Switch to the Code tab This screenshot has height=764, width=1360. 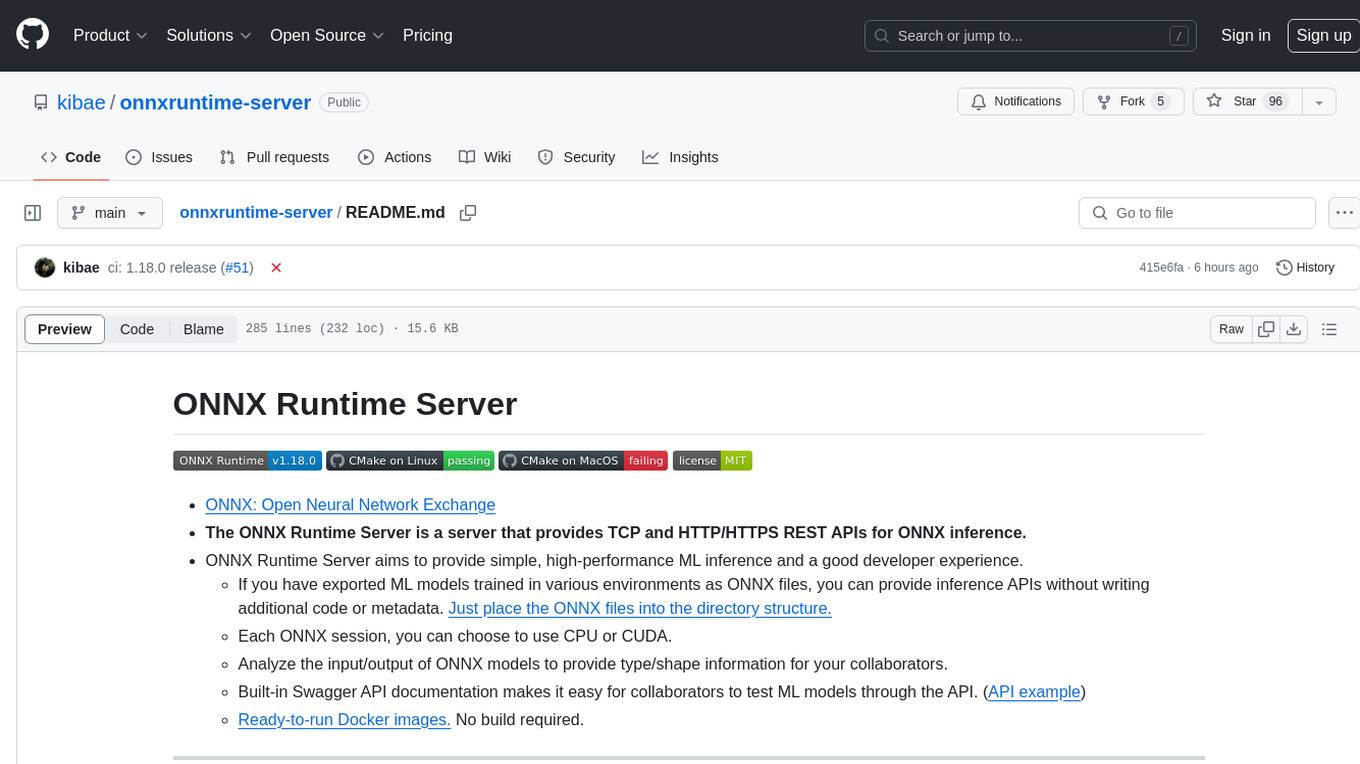coord(71,157)
